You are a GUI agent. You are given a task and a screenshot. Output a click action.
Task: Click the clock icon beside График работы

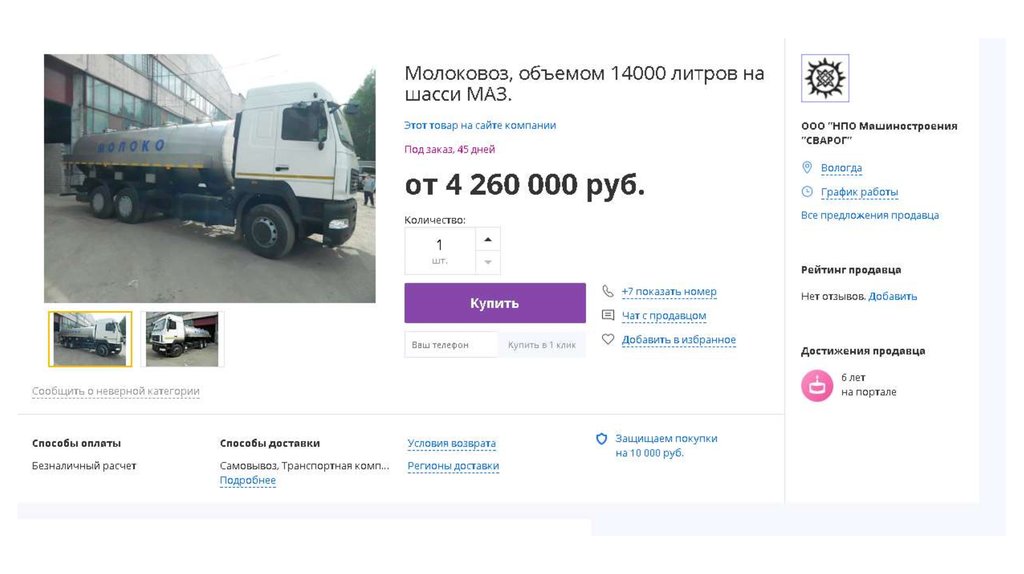(x=807, y=192)
